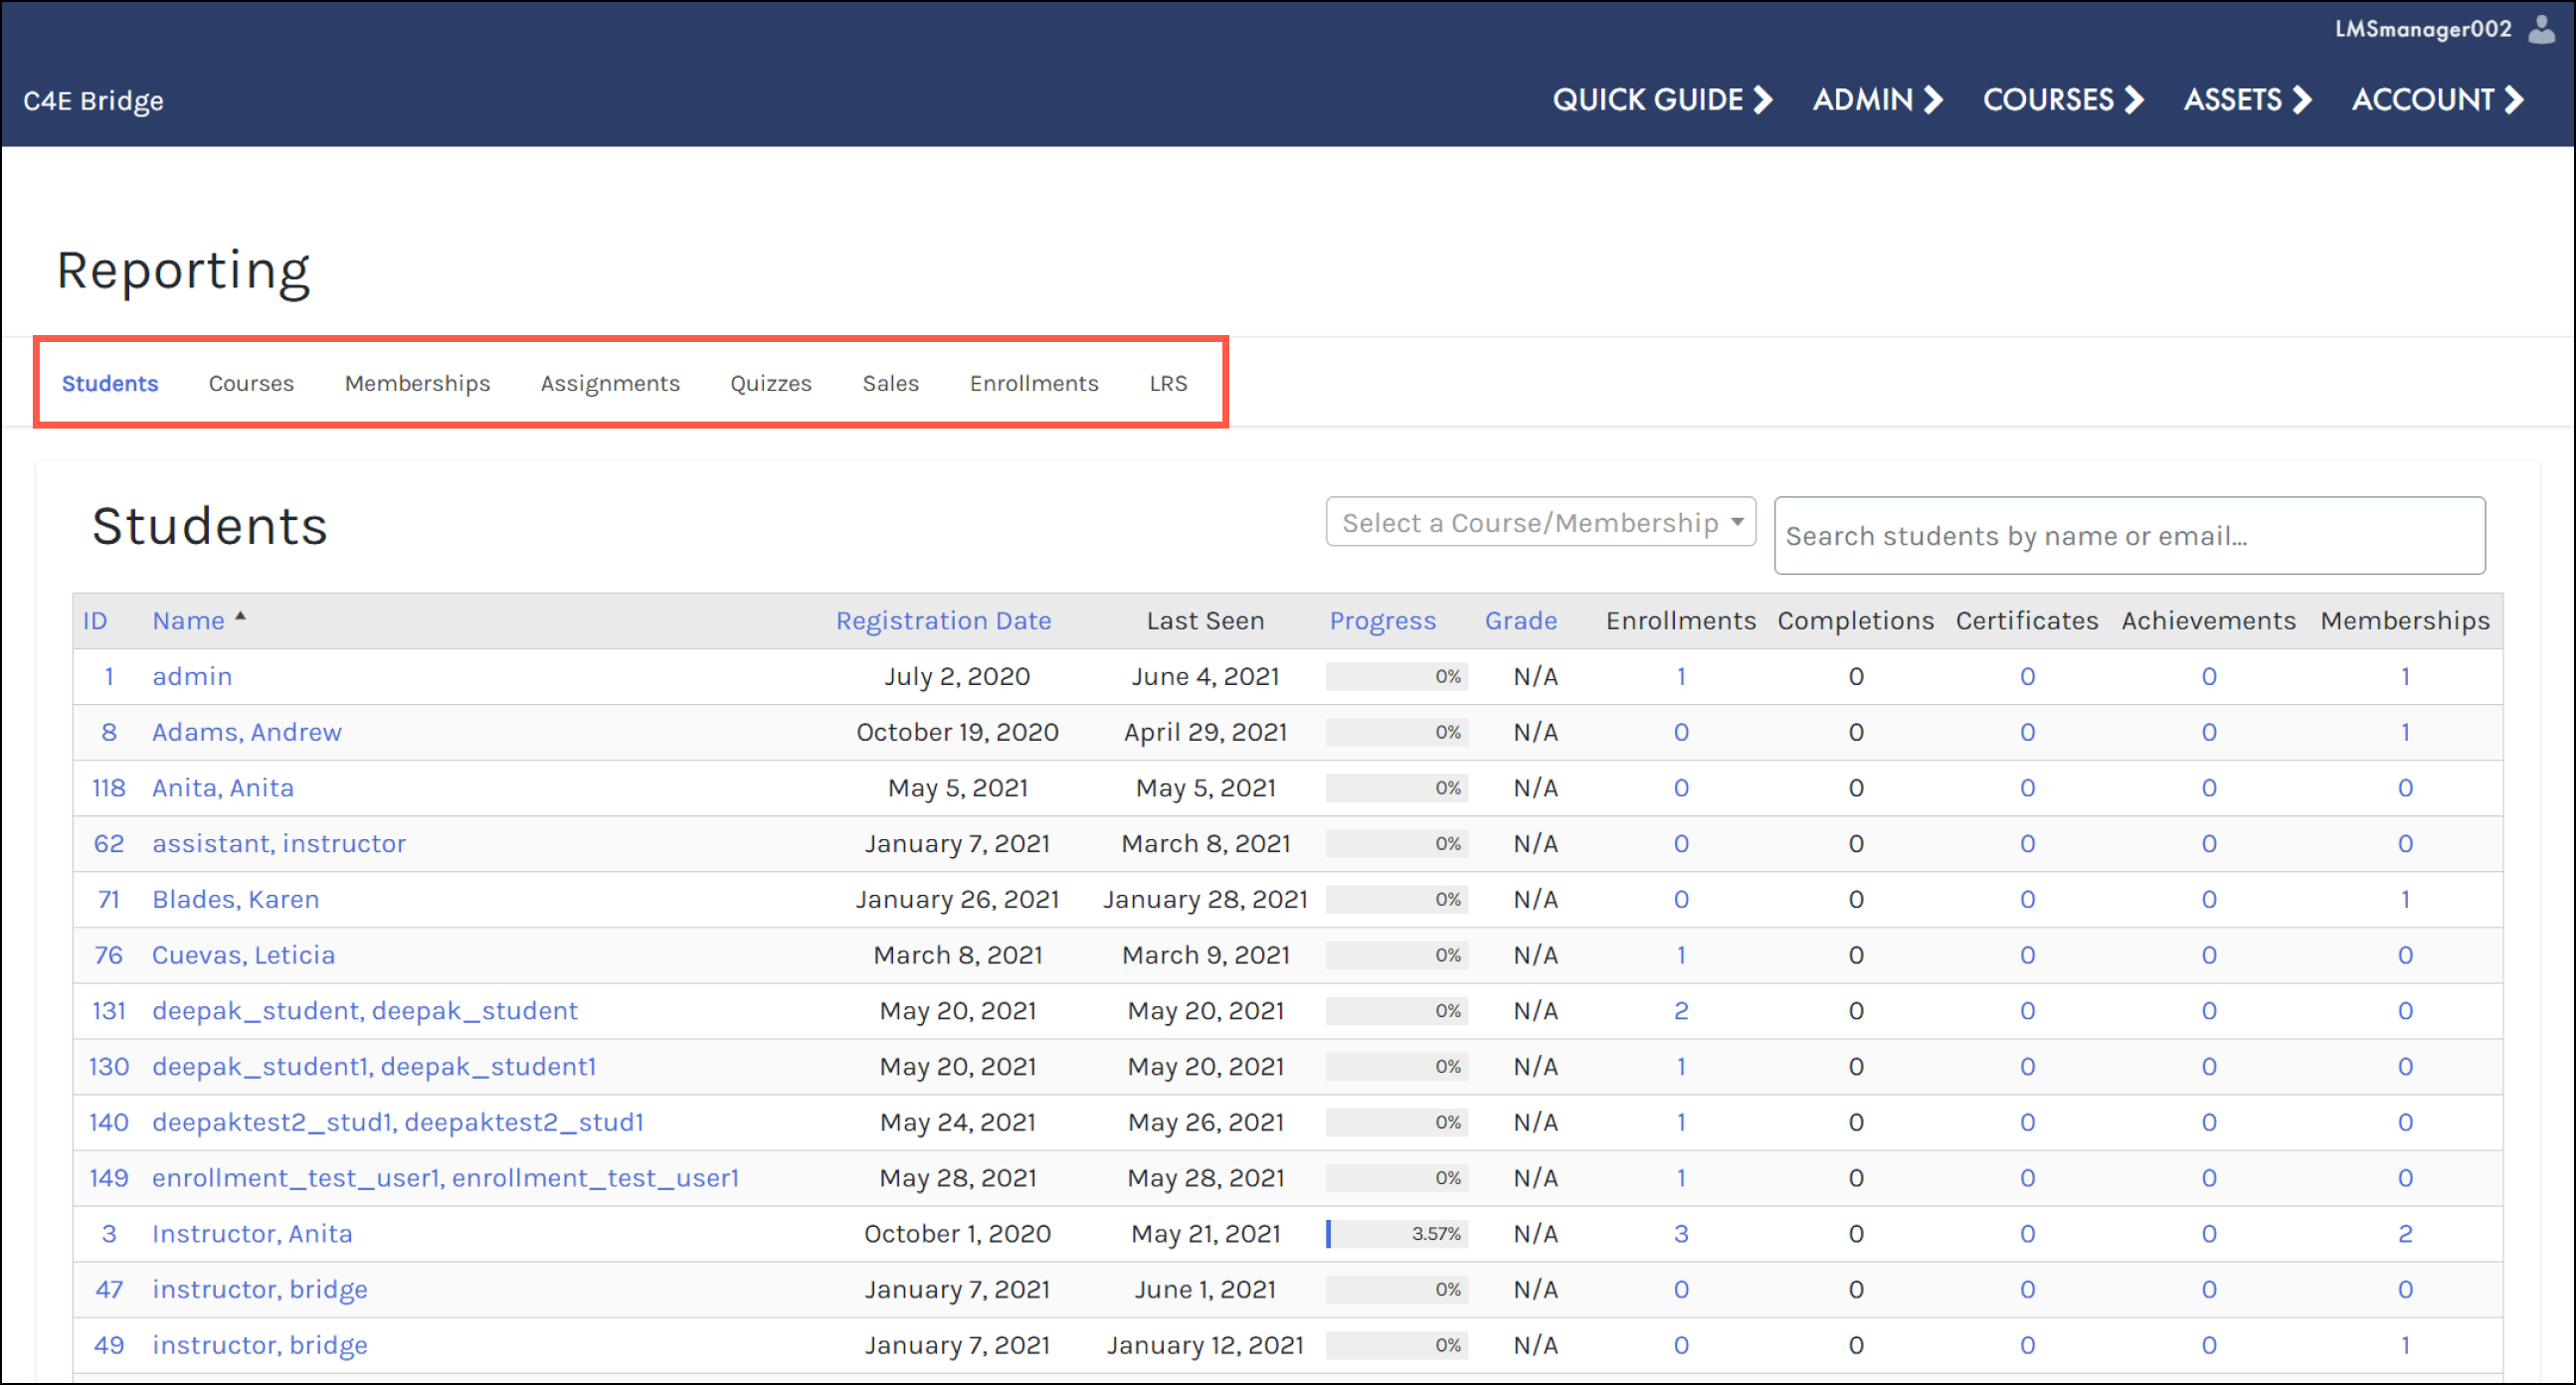Click admin's certificates count 0
The width and height of the screenshot is (2576, 1385).
pyautogui.click(x=2027, y=677)
